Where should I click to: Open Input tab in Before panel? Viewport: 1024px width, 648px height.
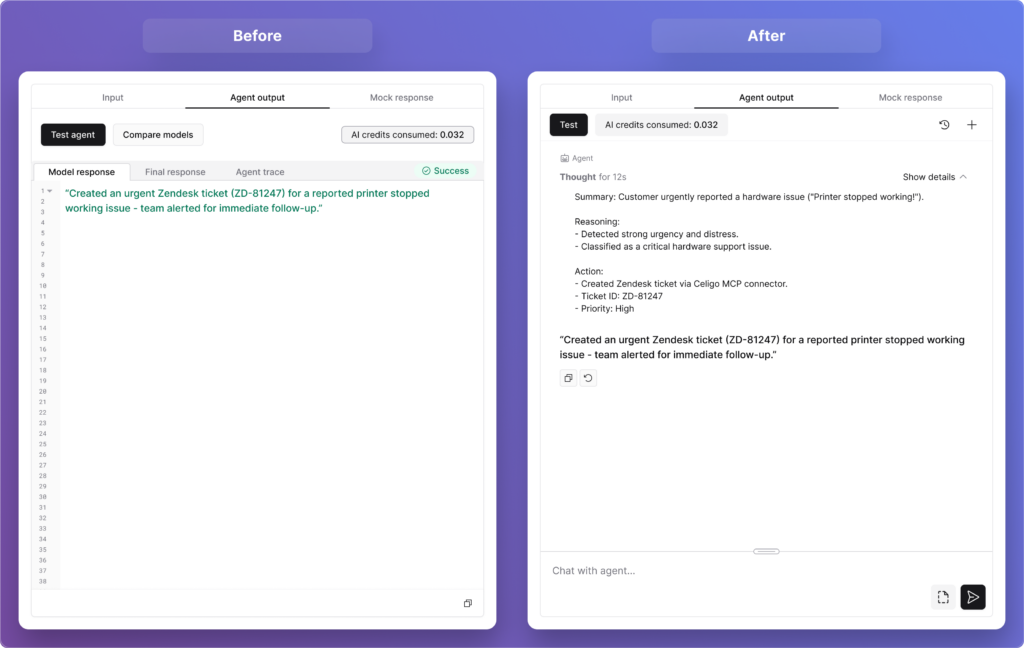[113, 98]
